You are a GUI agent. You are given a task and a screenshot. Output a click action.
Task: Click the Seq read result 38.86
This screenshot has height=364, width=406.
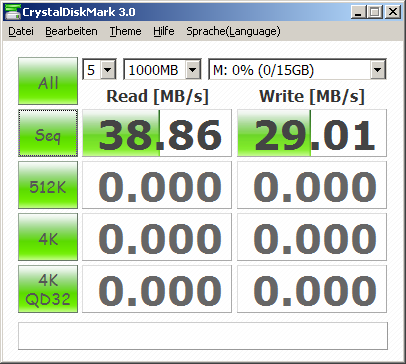[x=157, y=133]
